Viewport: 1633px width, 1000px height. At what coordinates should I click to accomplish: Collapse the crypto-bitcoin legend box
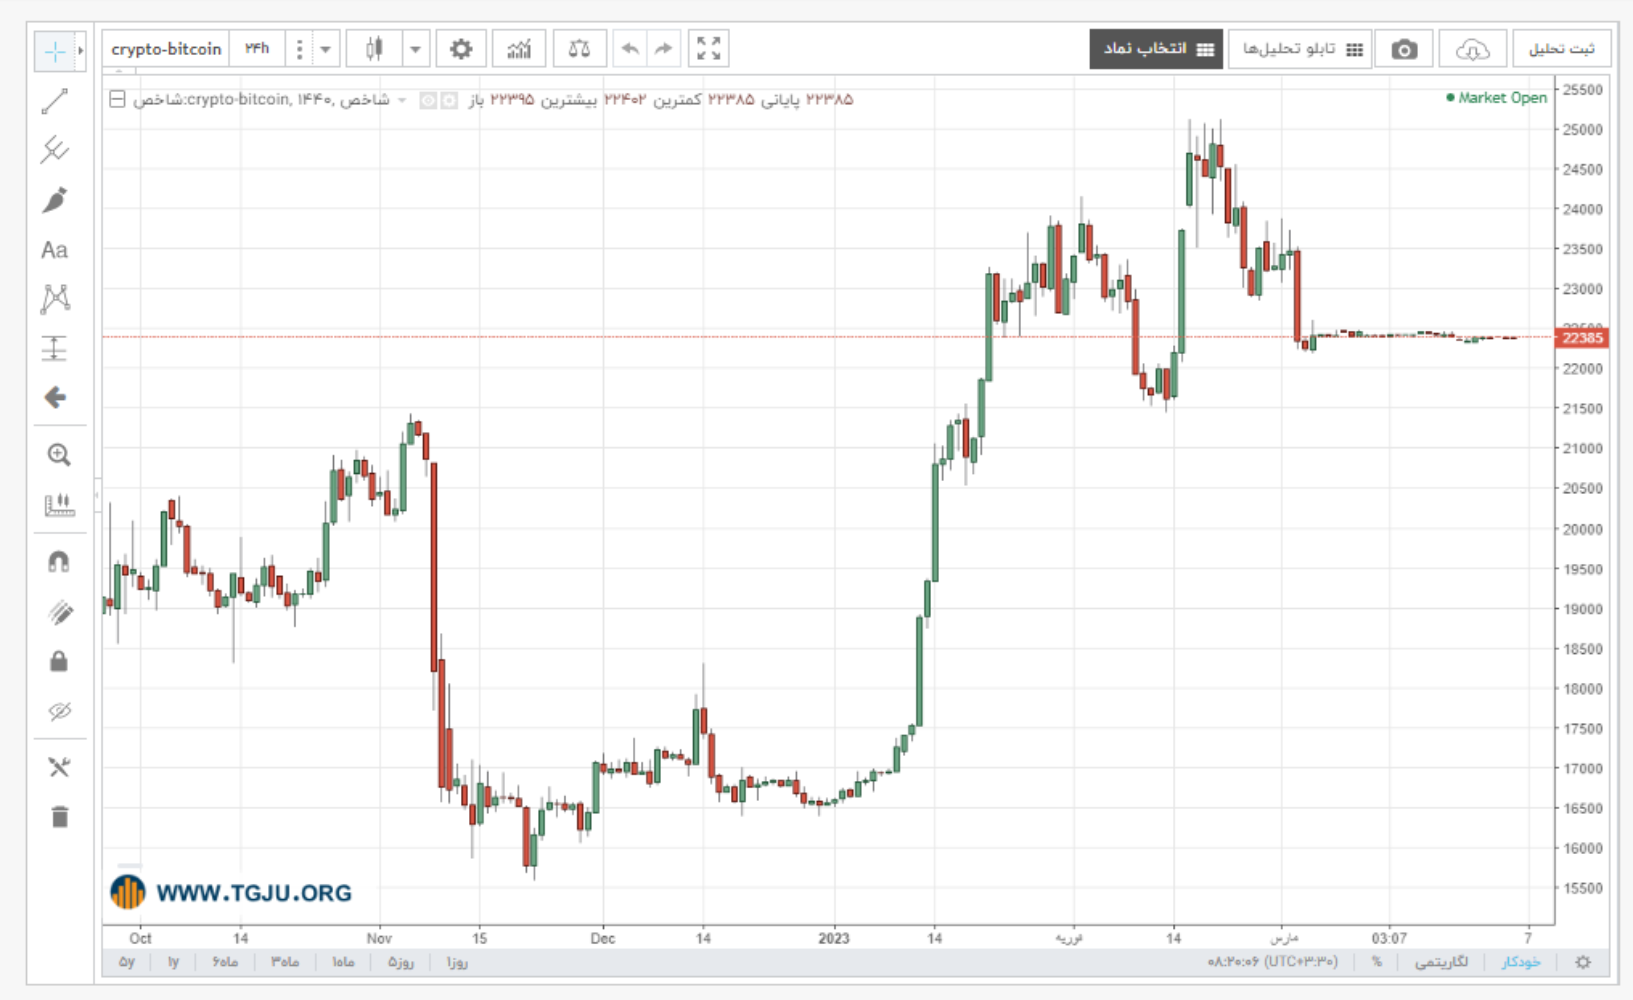[117, 99]
